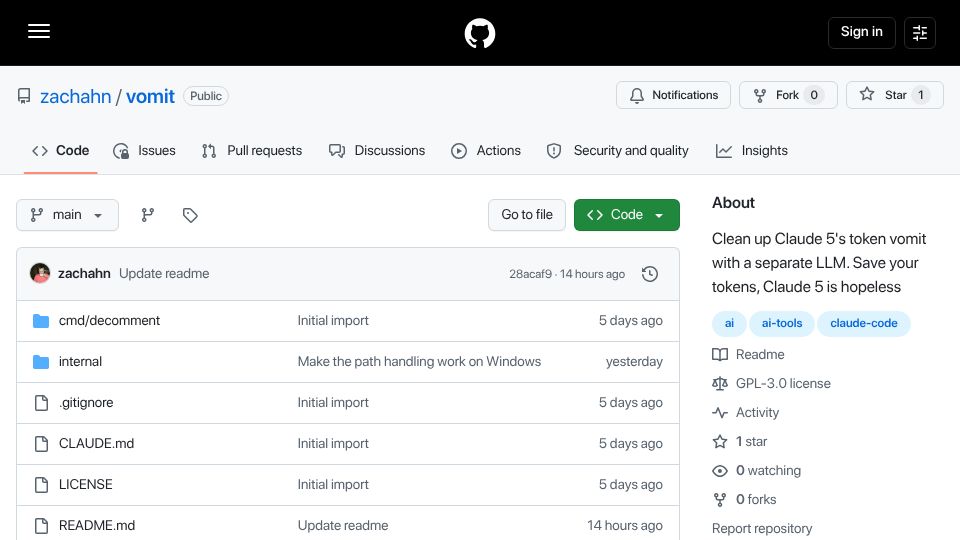Fork the repository
The image size is (960, 540).
click(x=788, y=95)
